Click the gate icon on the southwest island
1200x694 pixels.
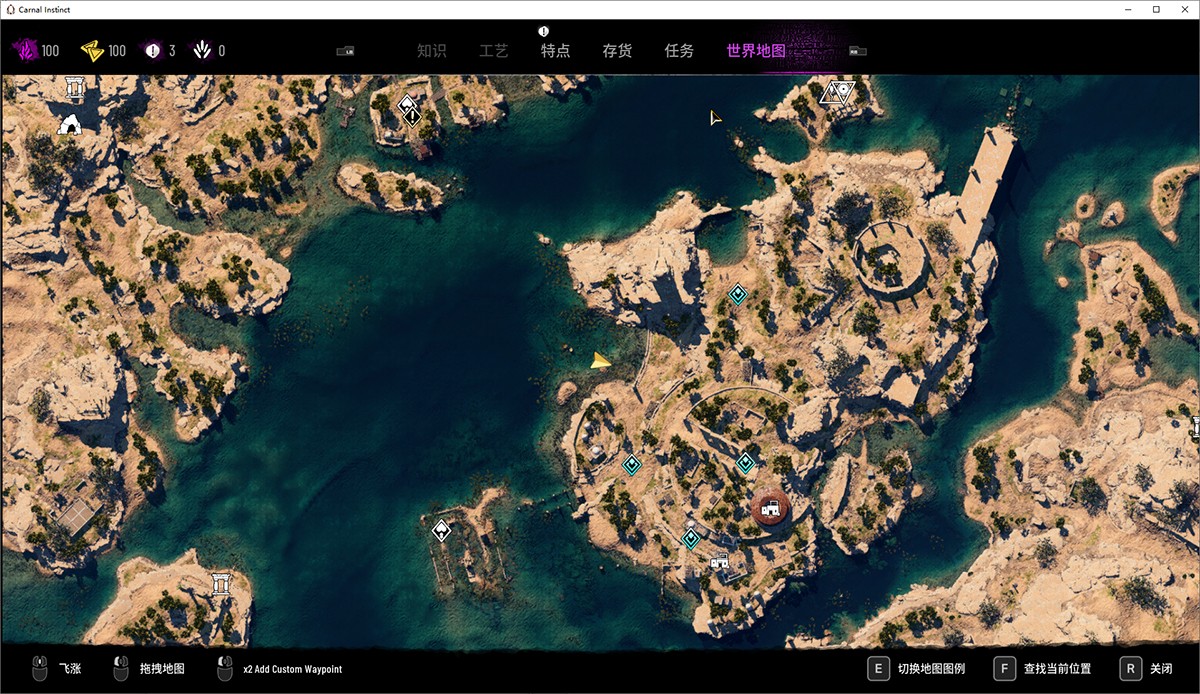[x=221, y=583]
